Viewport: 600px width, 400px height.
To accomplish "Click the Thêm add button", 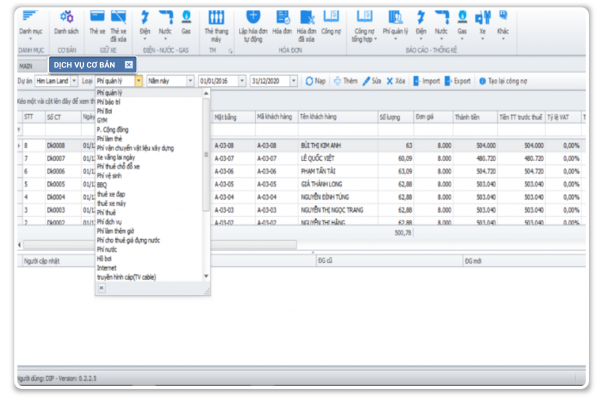I will pos(346,80).
